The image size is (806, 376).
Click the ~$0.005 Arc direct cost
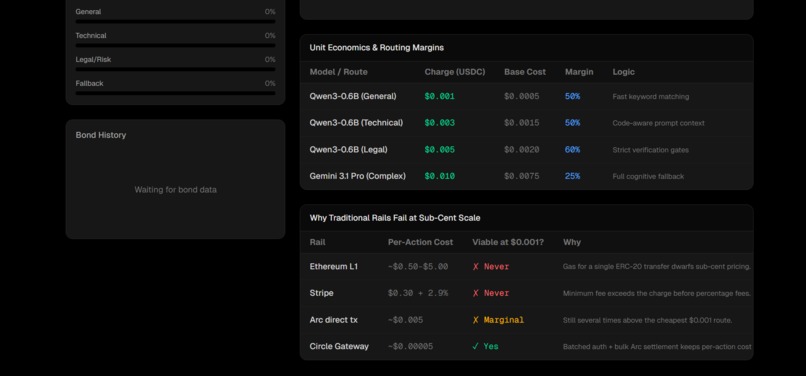pyautogui.click(x=406, y=320)
